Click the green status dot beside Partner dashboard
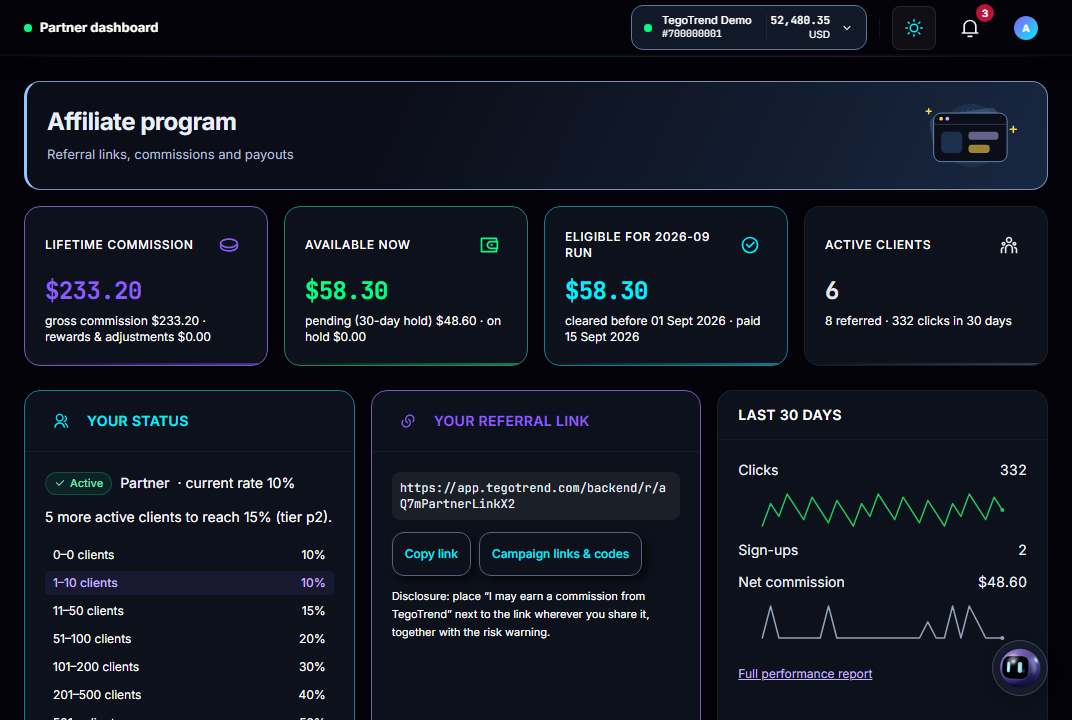This screenshot has width=1072, height=720. [x=28, y=28]
